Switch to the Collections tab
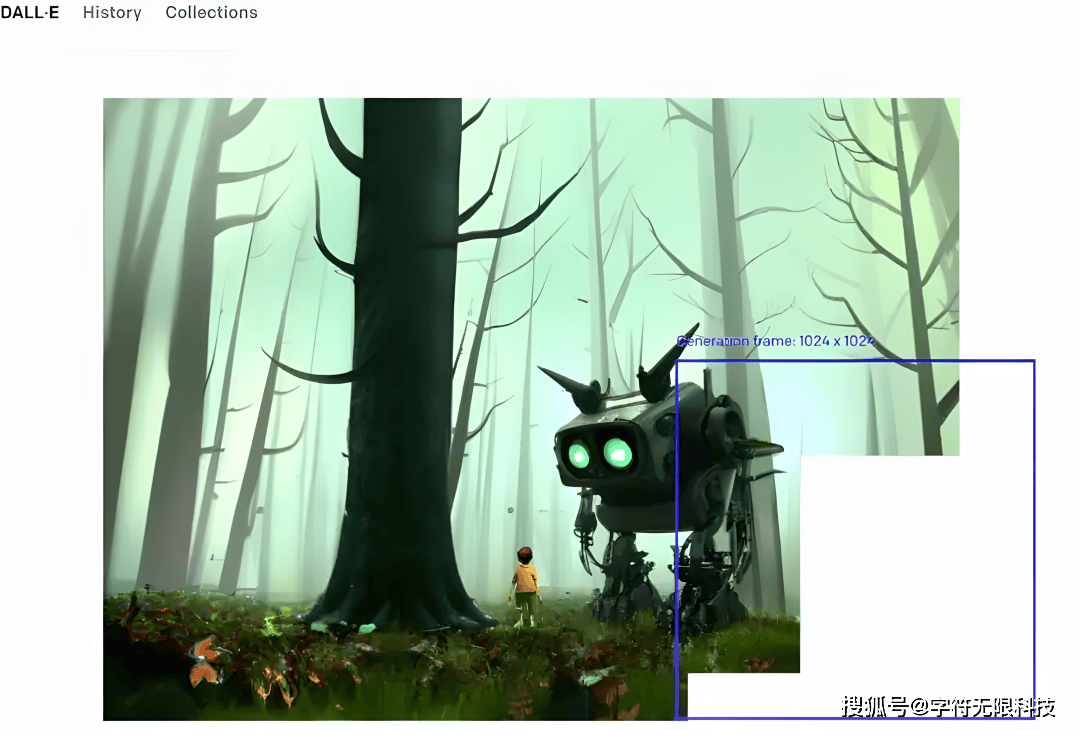The image size is (1080, 730). click(x=211, y=13)
